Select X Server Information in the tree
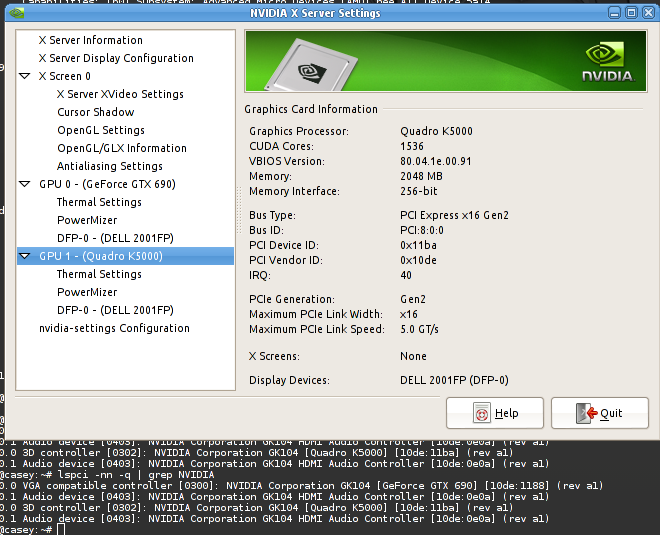The width and height of the screenshot is (660, 535). [90, 40]
